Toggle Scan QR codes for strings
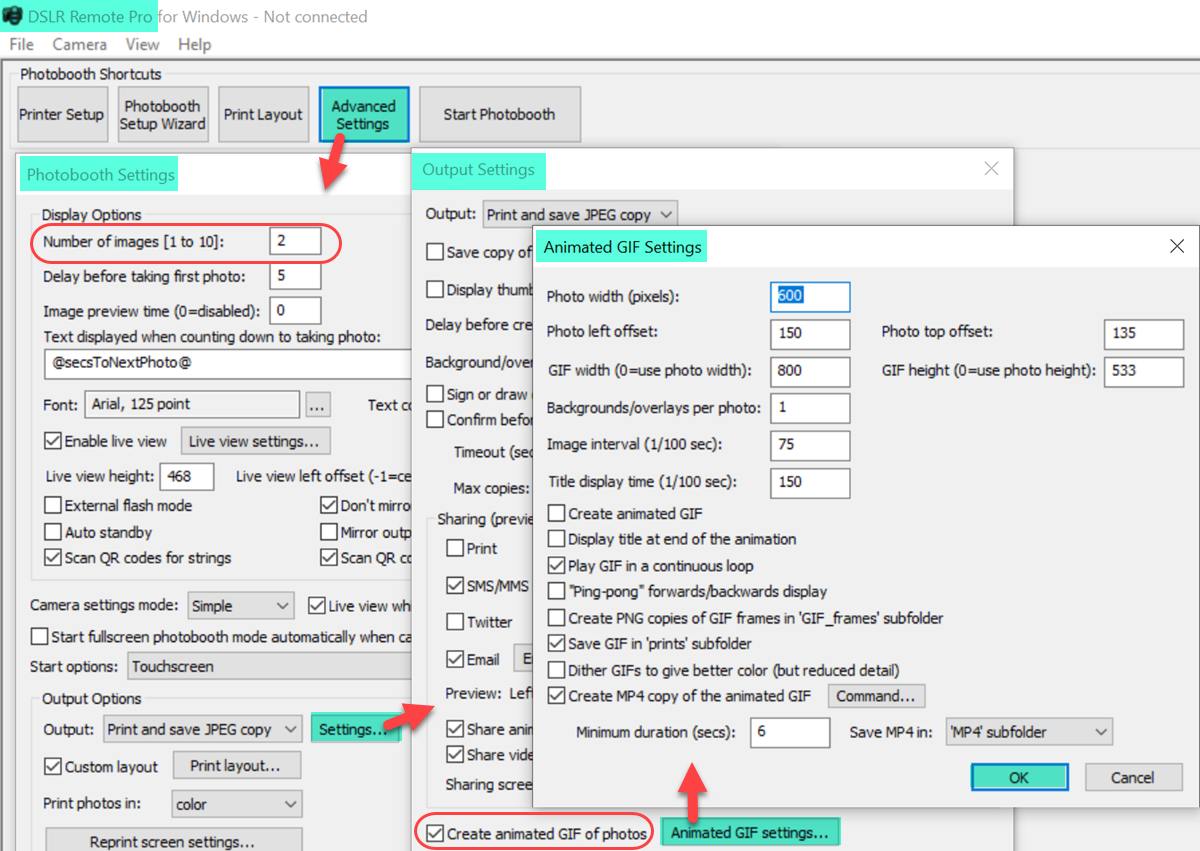Viewport: 1200px width, 851px height. [x=53, y=558]
